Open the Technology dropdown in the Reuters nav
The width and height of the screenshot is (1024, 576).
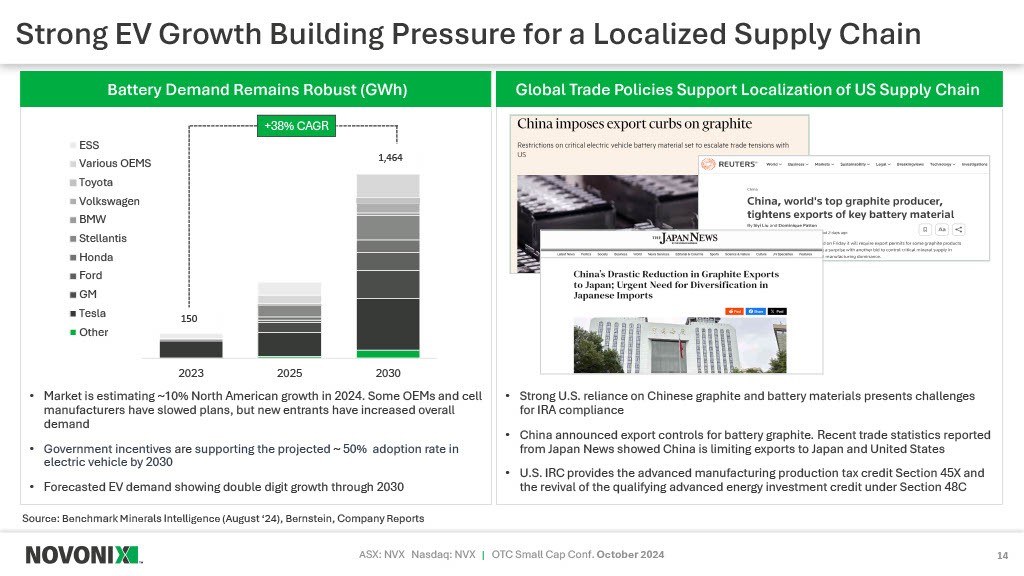[943, 165]
